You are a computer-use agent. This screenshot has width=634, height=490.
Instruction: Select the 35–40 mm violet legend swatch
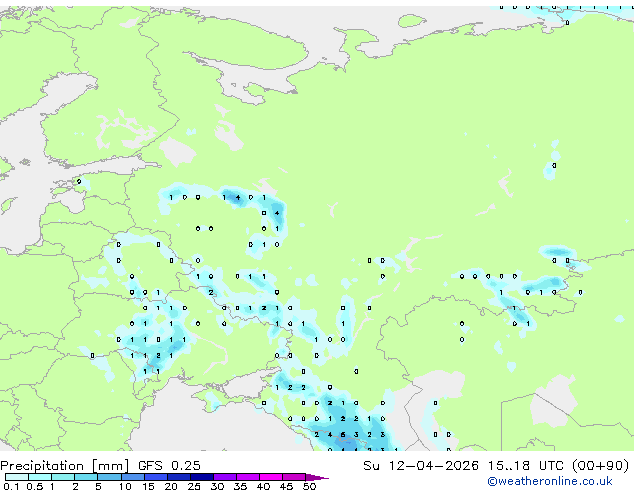(247, 477)
